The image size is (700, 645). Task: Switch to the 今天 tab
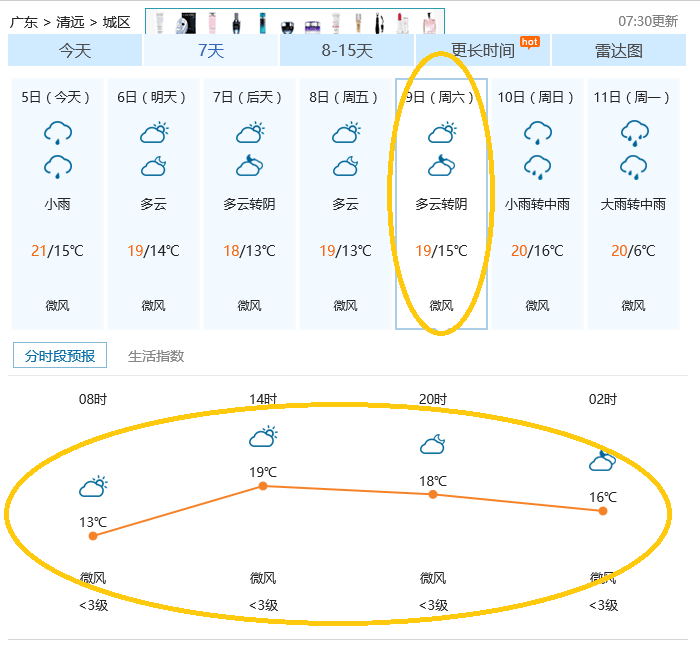(75, 50)
